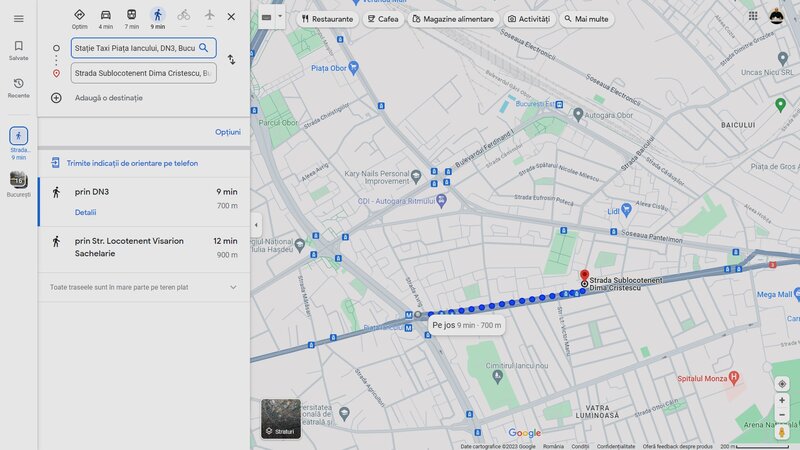Select cycling travel mode
Screen dimensions: 800x450
coord(184,16)
